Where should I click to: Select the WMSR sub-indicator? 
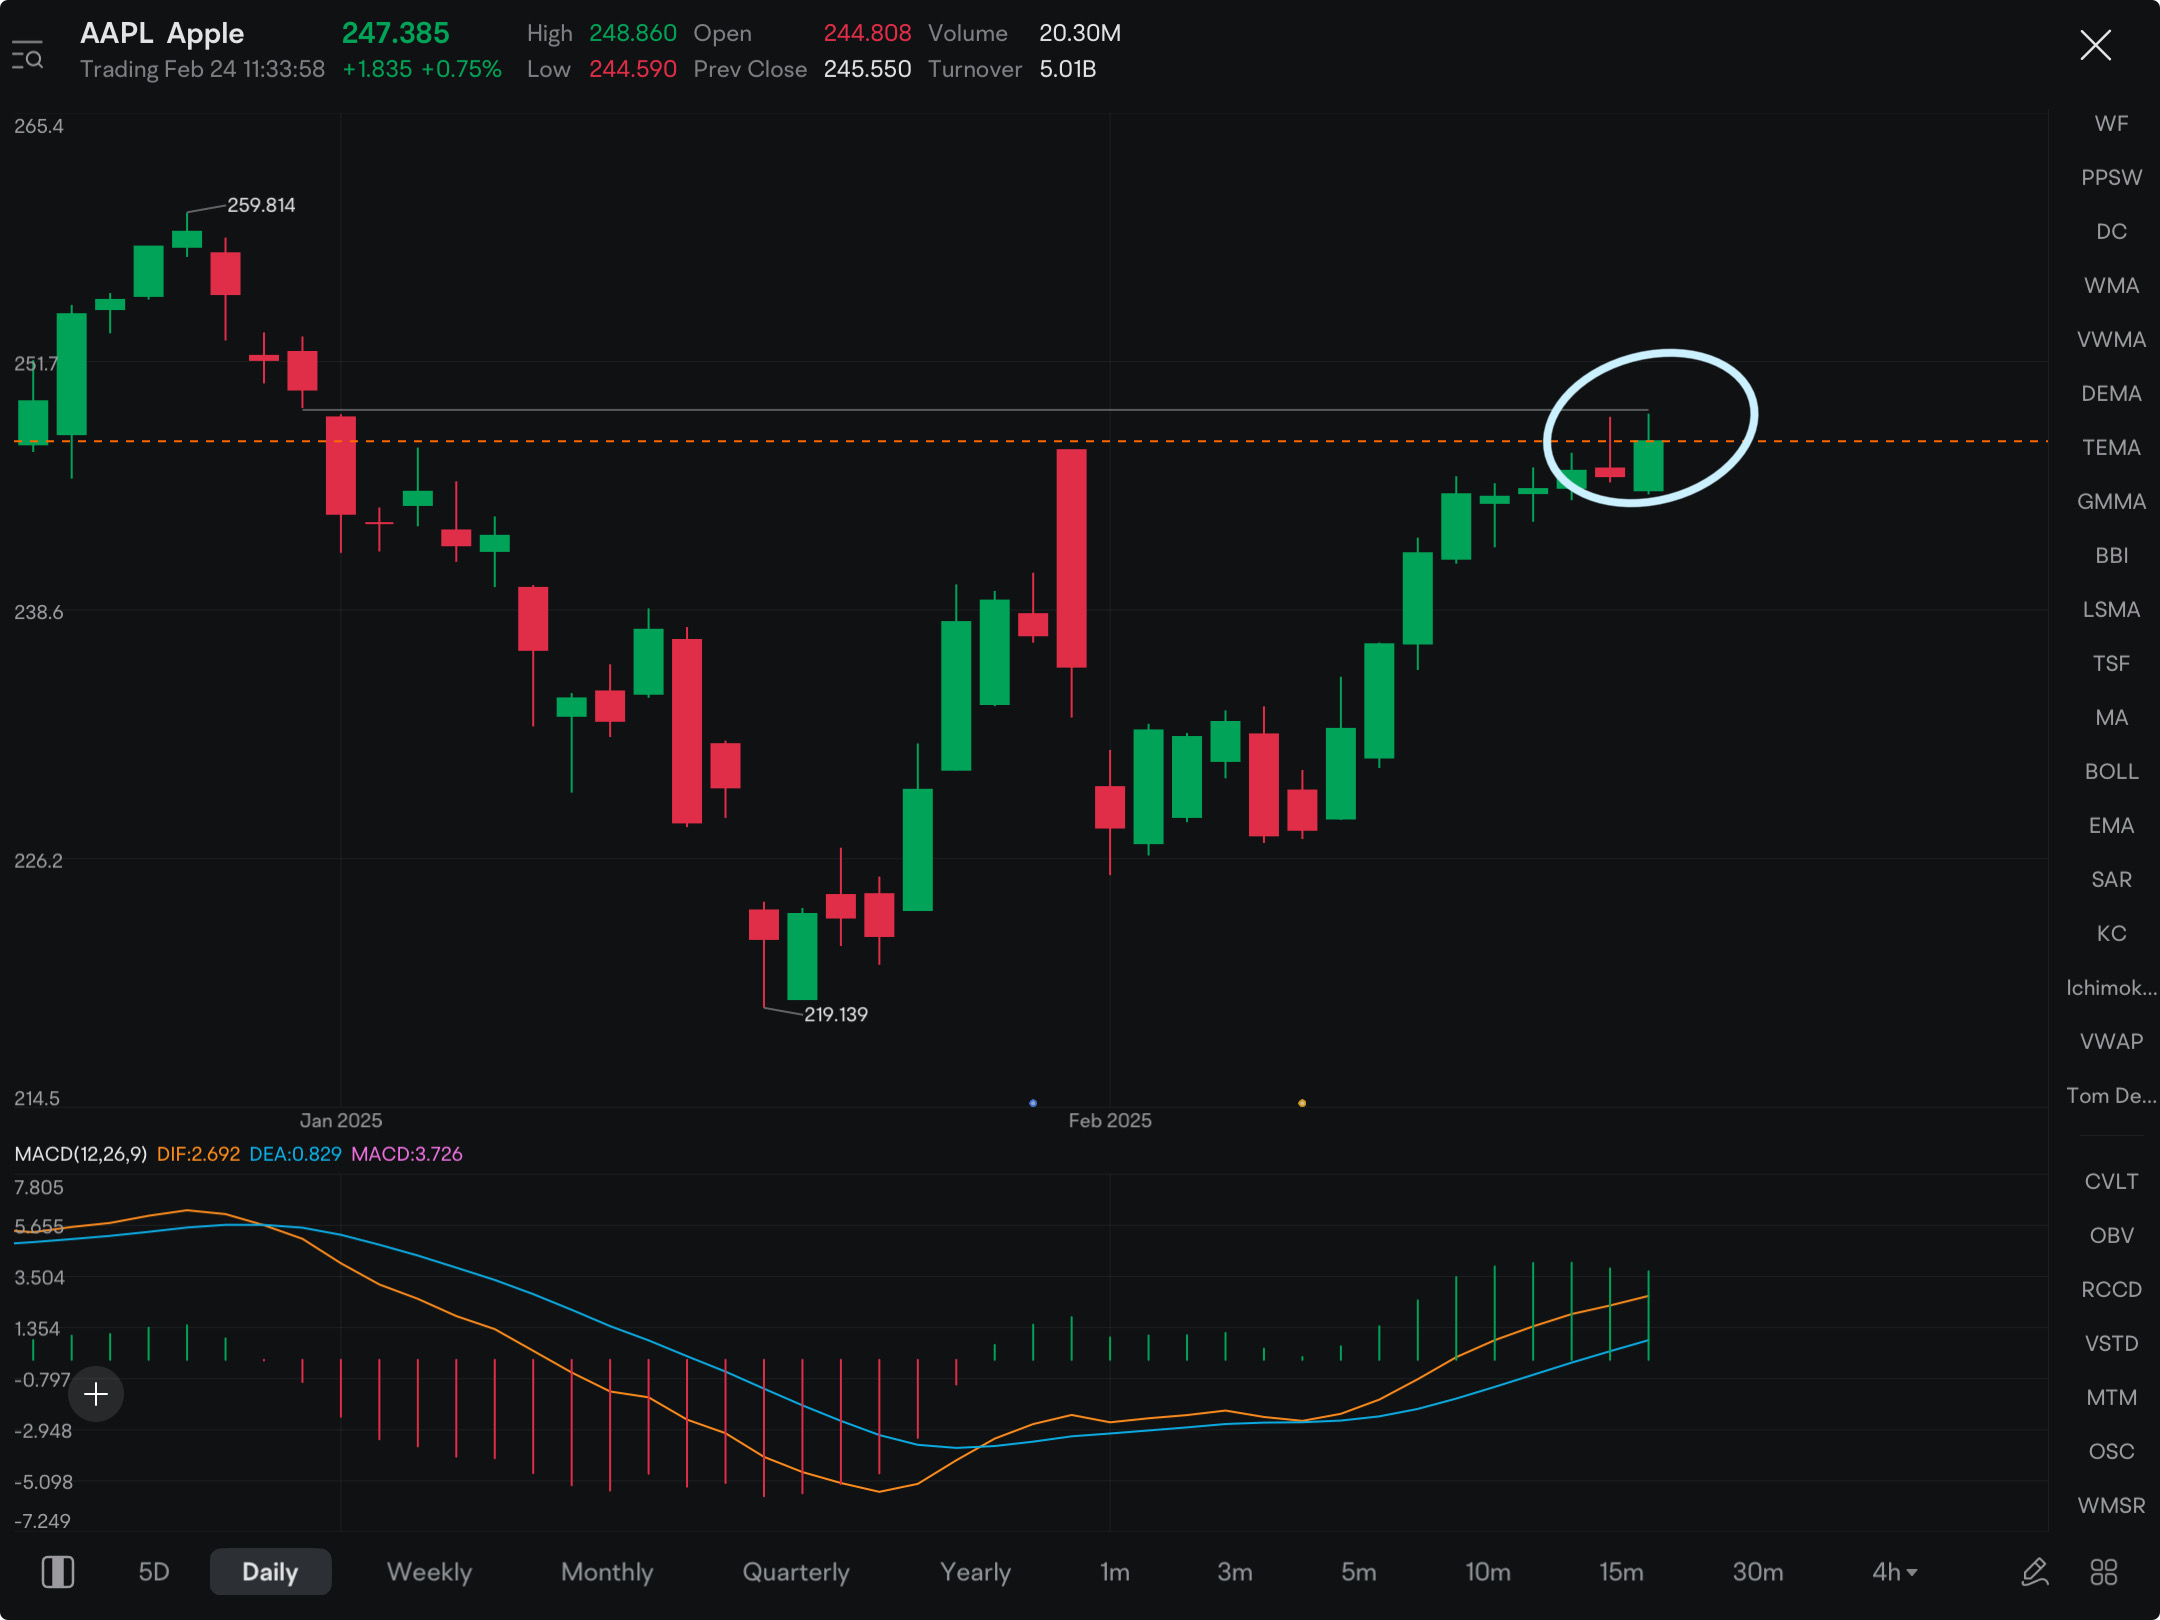(x=2111, y=1506)
